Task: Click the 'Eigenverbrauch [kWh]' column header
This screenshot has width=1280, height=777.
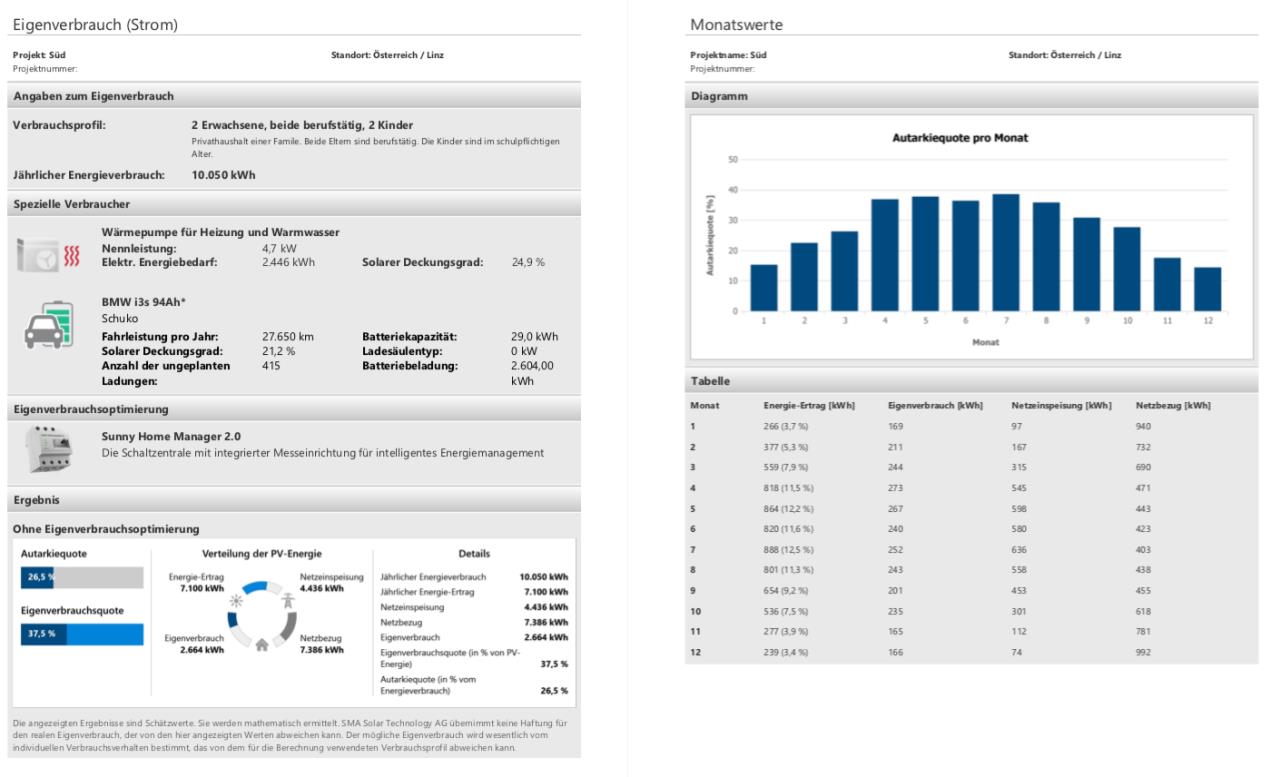Action: pos(935,406)
